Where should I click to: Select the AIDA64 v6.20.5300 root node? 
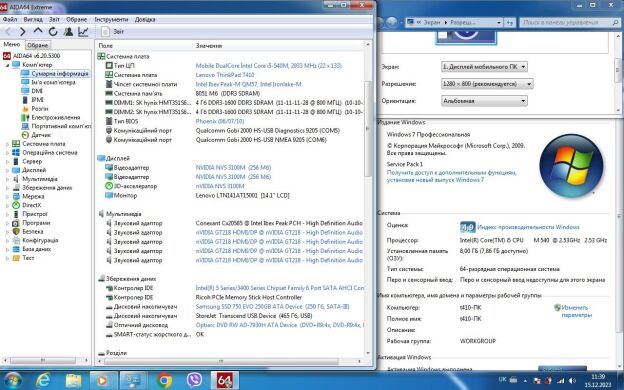(36, 56)
